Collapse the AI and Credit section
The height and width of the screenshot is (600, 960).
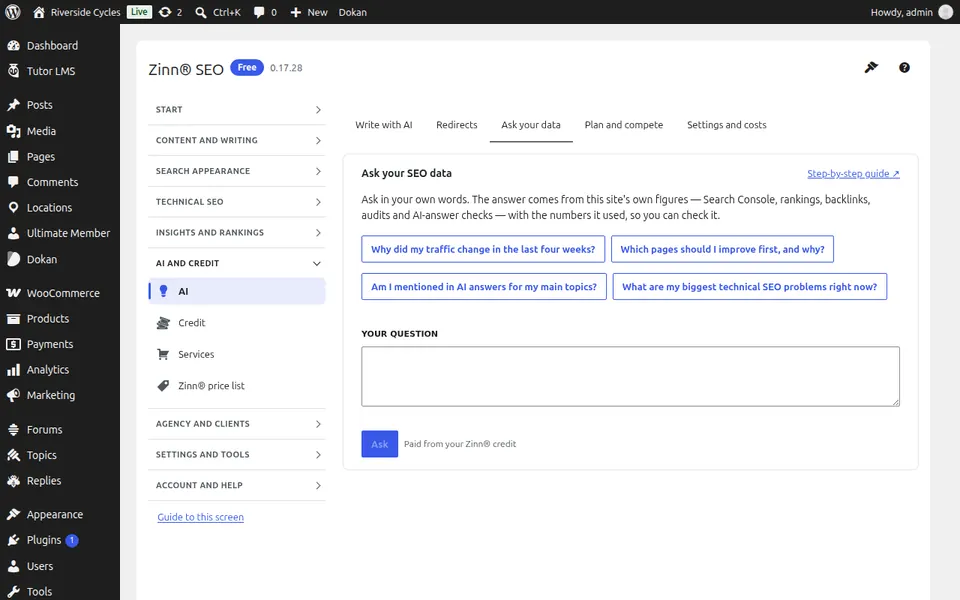point(237,263)
